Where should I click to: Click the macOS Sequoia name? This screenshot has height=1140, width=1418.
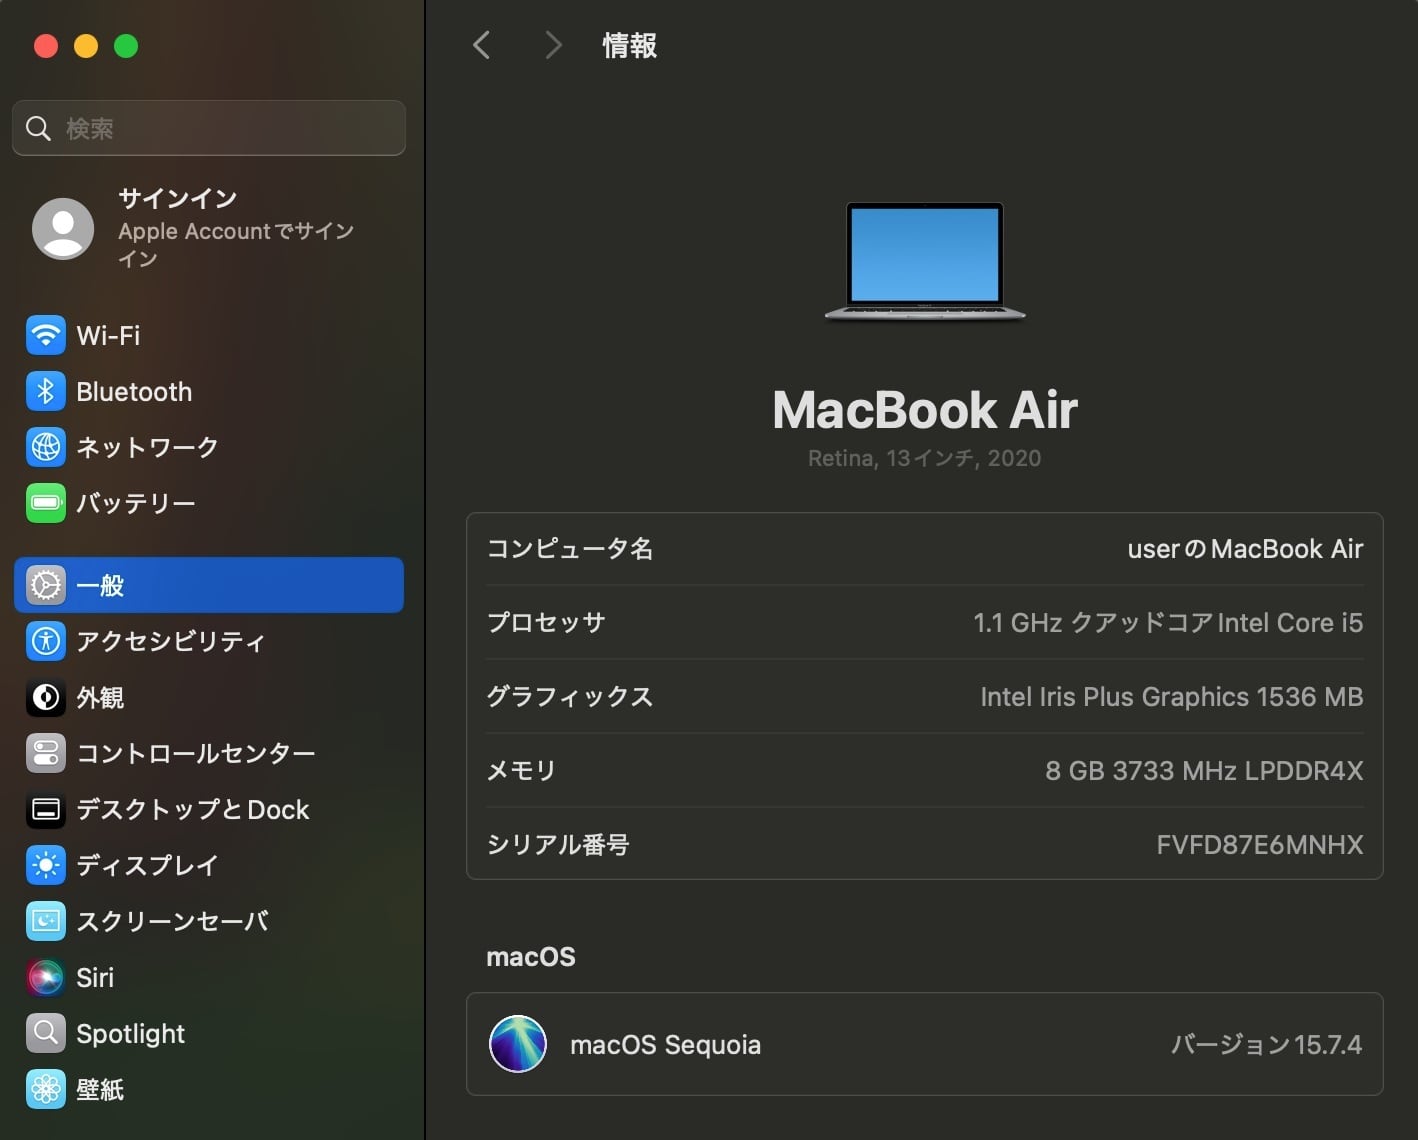[665, 1045]
